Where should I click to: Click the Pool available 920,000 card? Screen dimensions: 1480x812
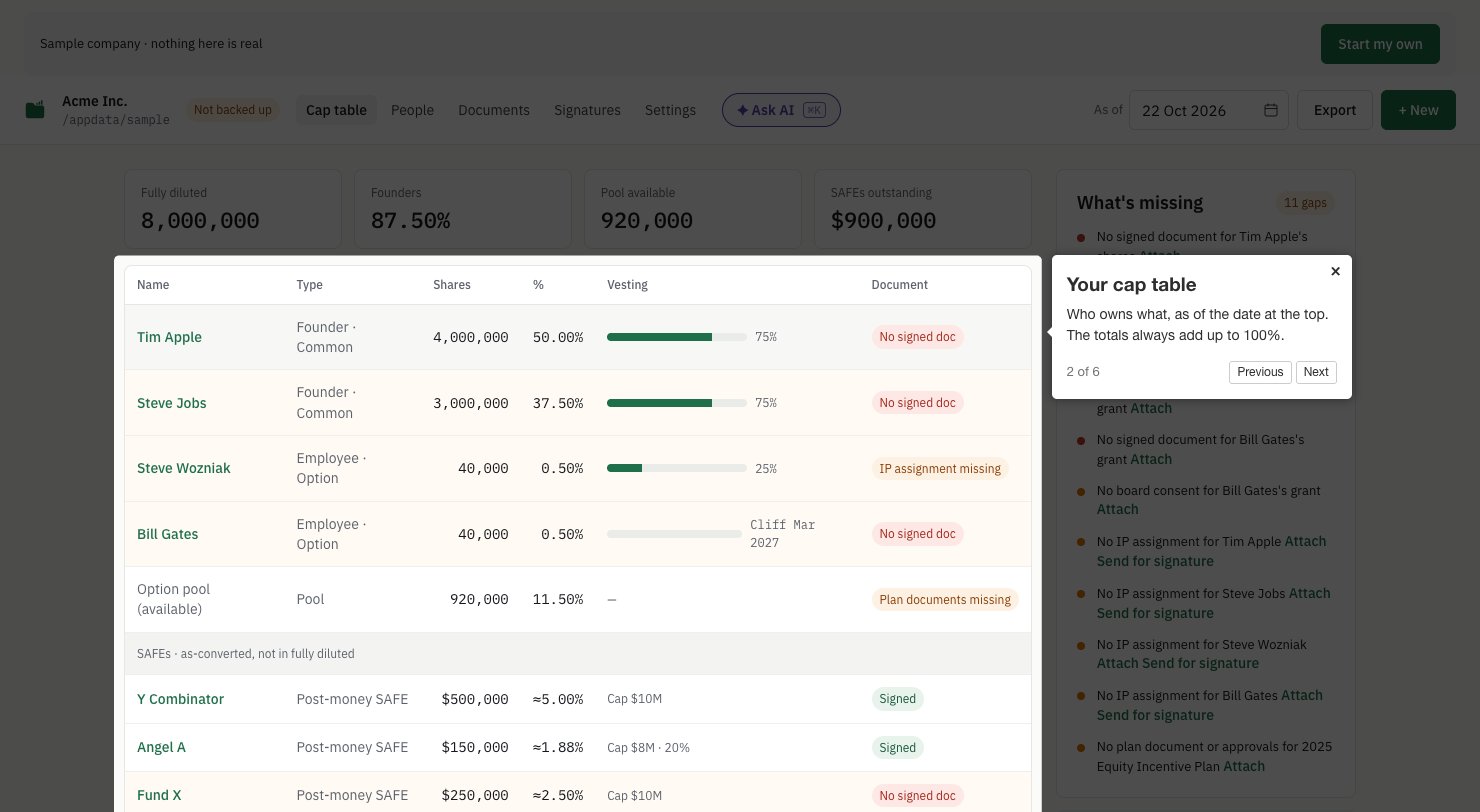coord(693,209)
